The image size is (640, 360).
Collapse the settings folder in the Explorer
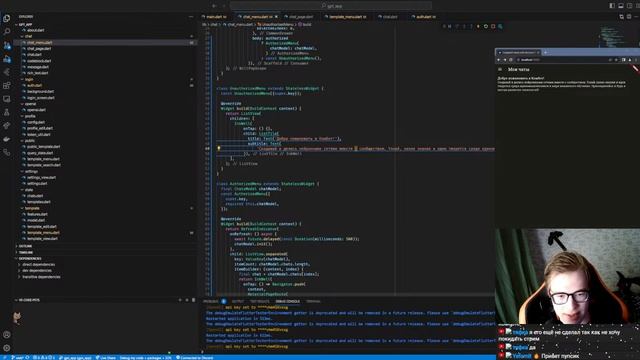tap(31, 171)
